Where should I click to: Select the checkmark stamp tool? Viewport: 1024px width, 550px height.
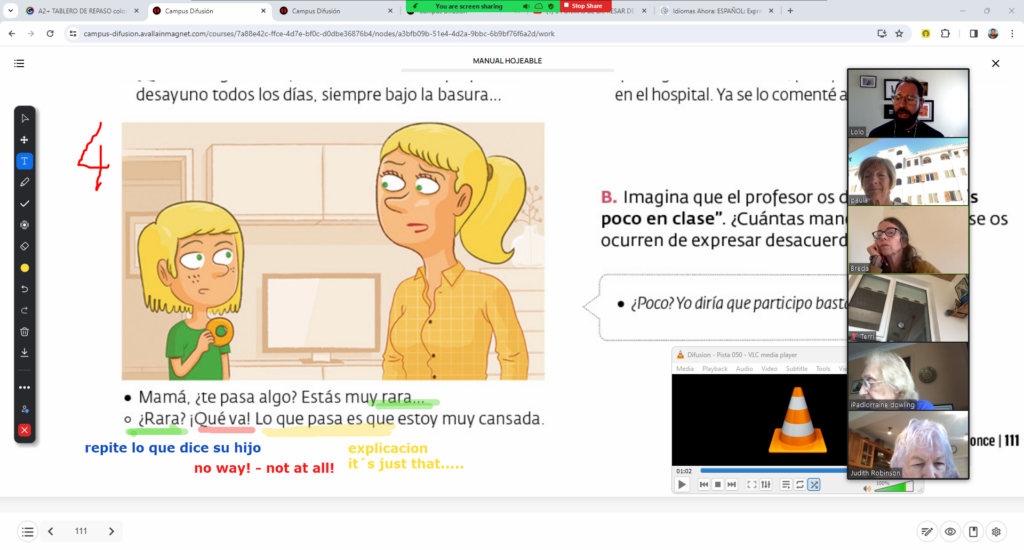tap(24, 204)
